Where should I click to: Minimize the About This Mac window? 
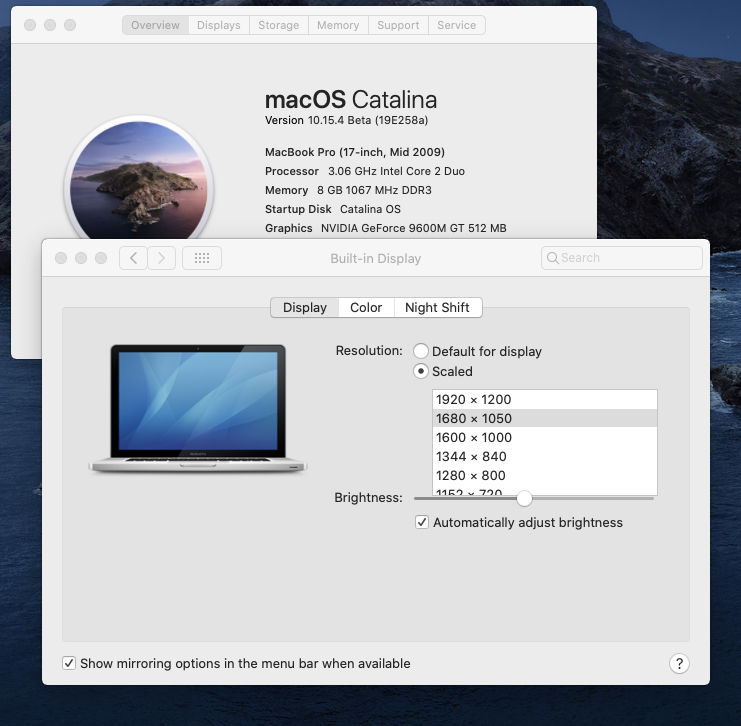(50, 25)
